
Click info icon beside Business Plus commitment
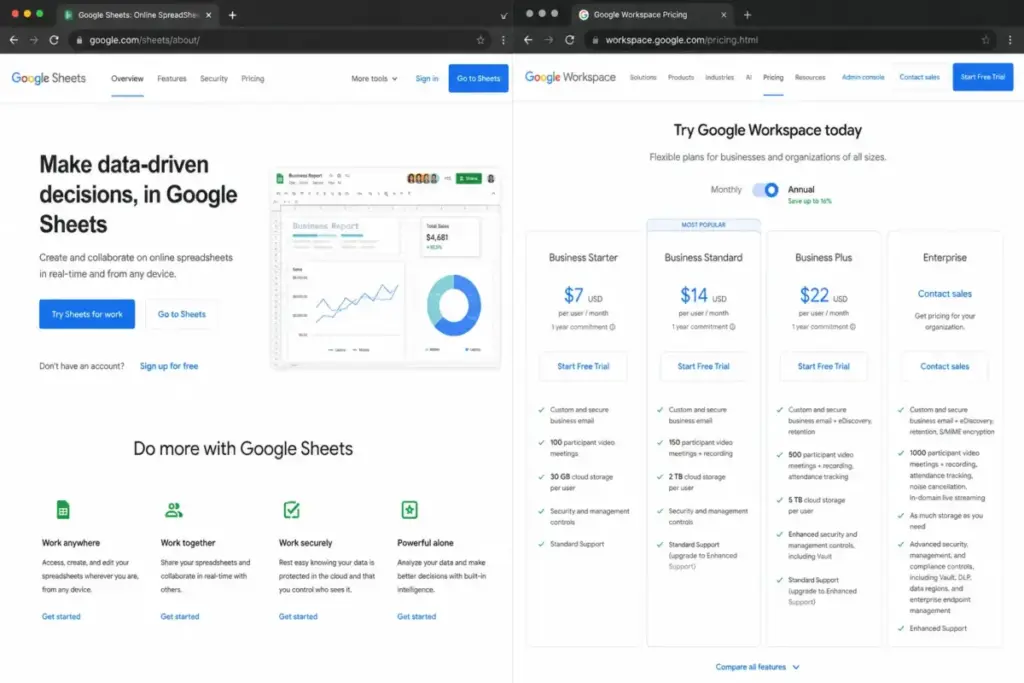[x=852, y=327]
